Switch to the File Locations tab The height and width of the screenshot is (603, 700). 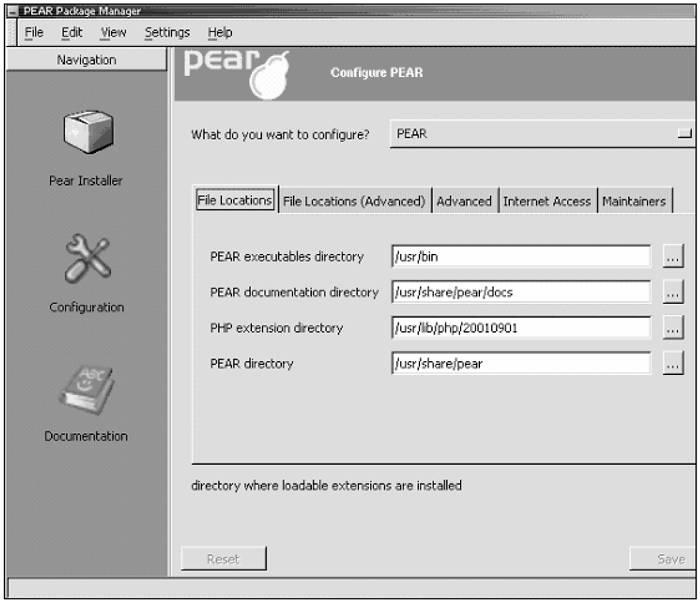[x=235, y=200]
